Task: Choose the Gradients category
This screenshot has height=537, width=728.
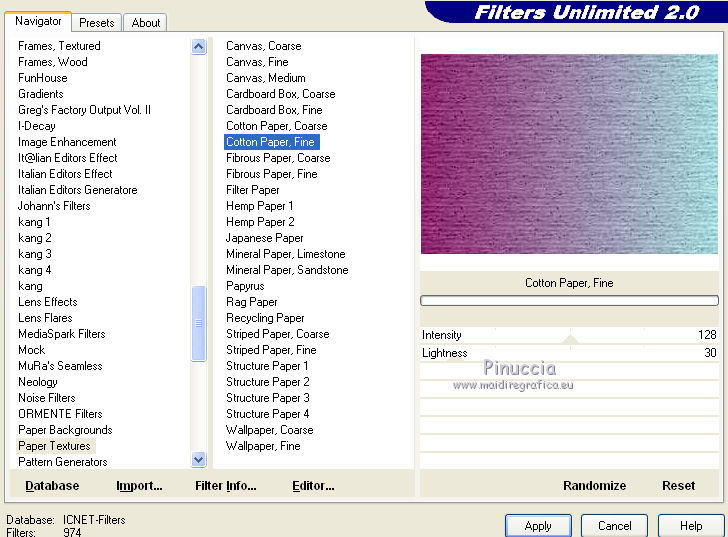Action: click(40, 94)
